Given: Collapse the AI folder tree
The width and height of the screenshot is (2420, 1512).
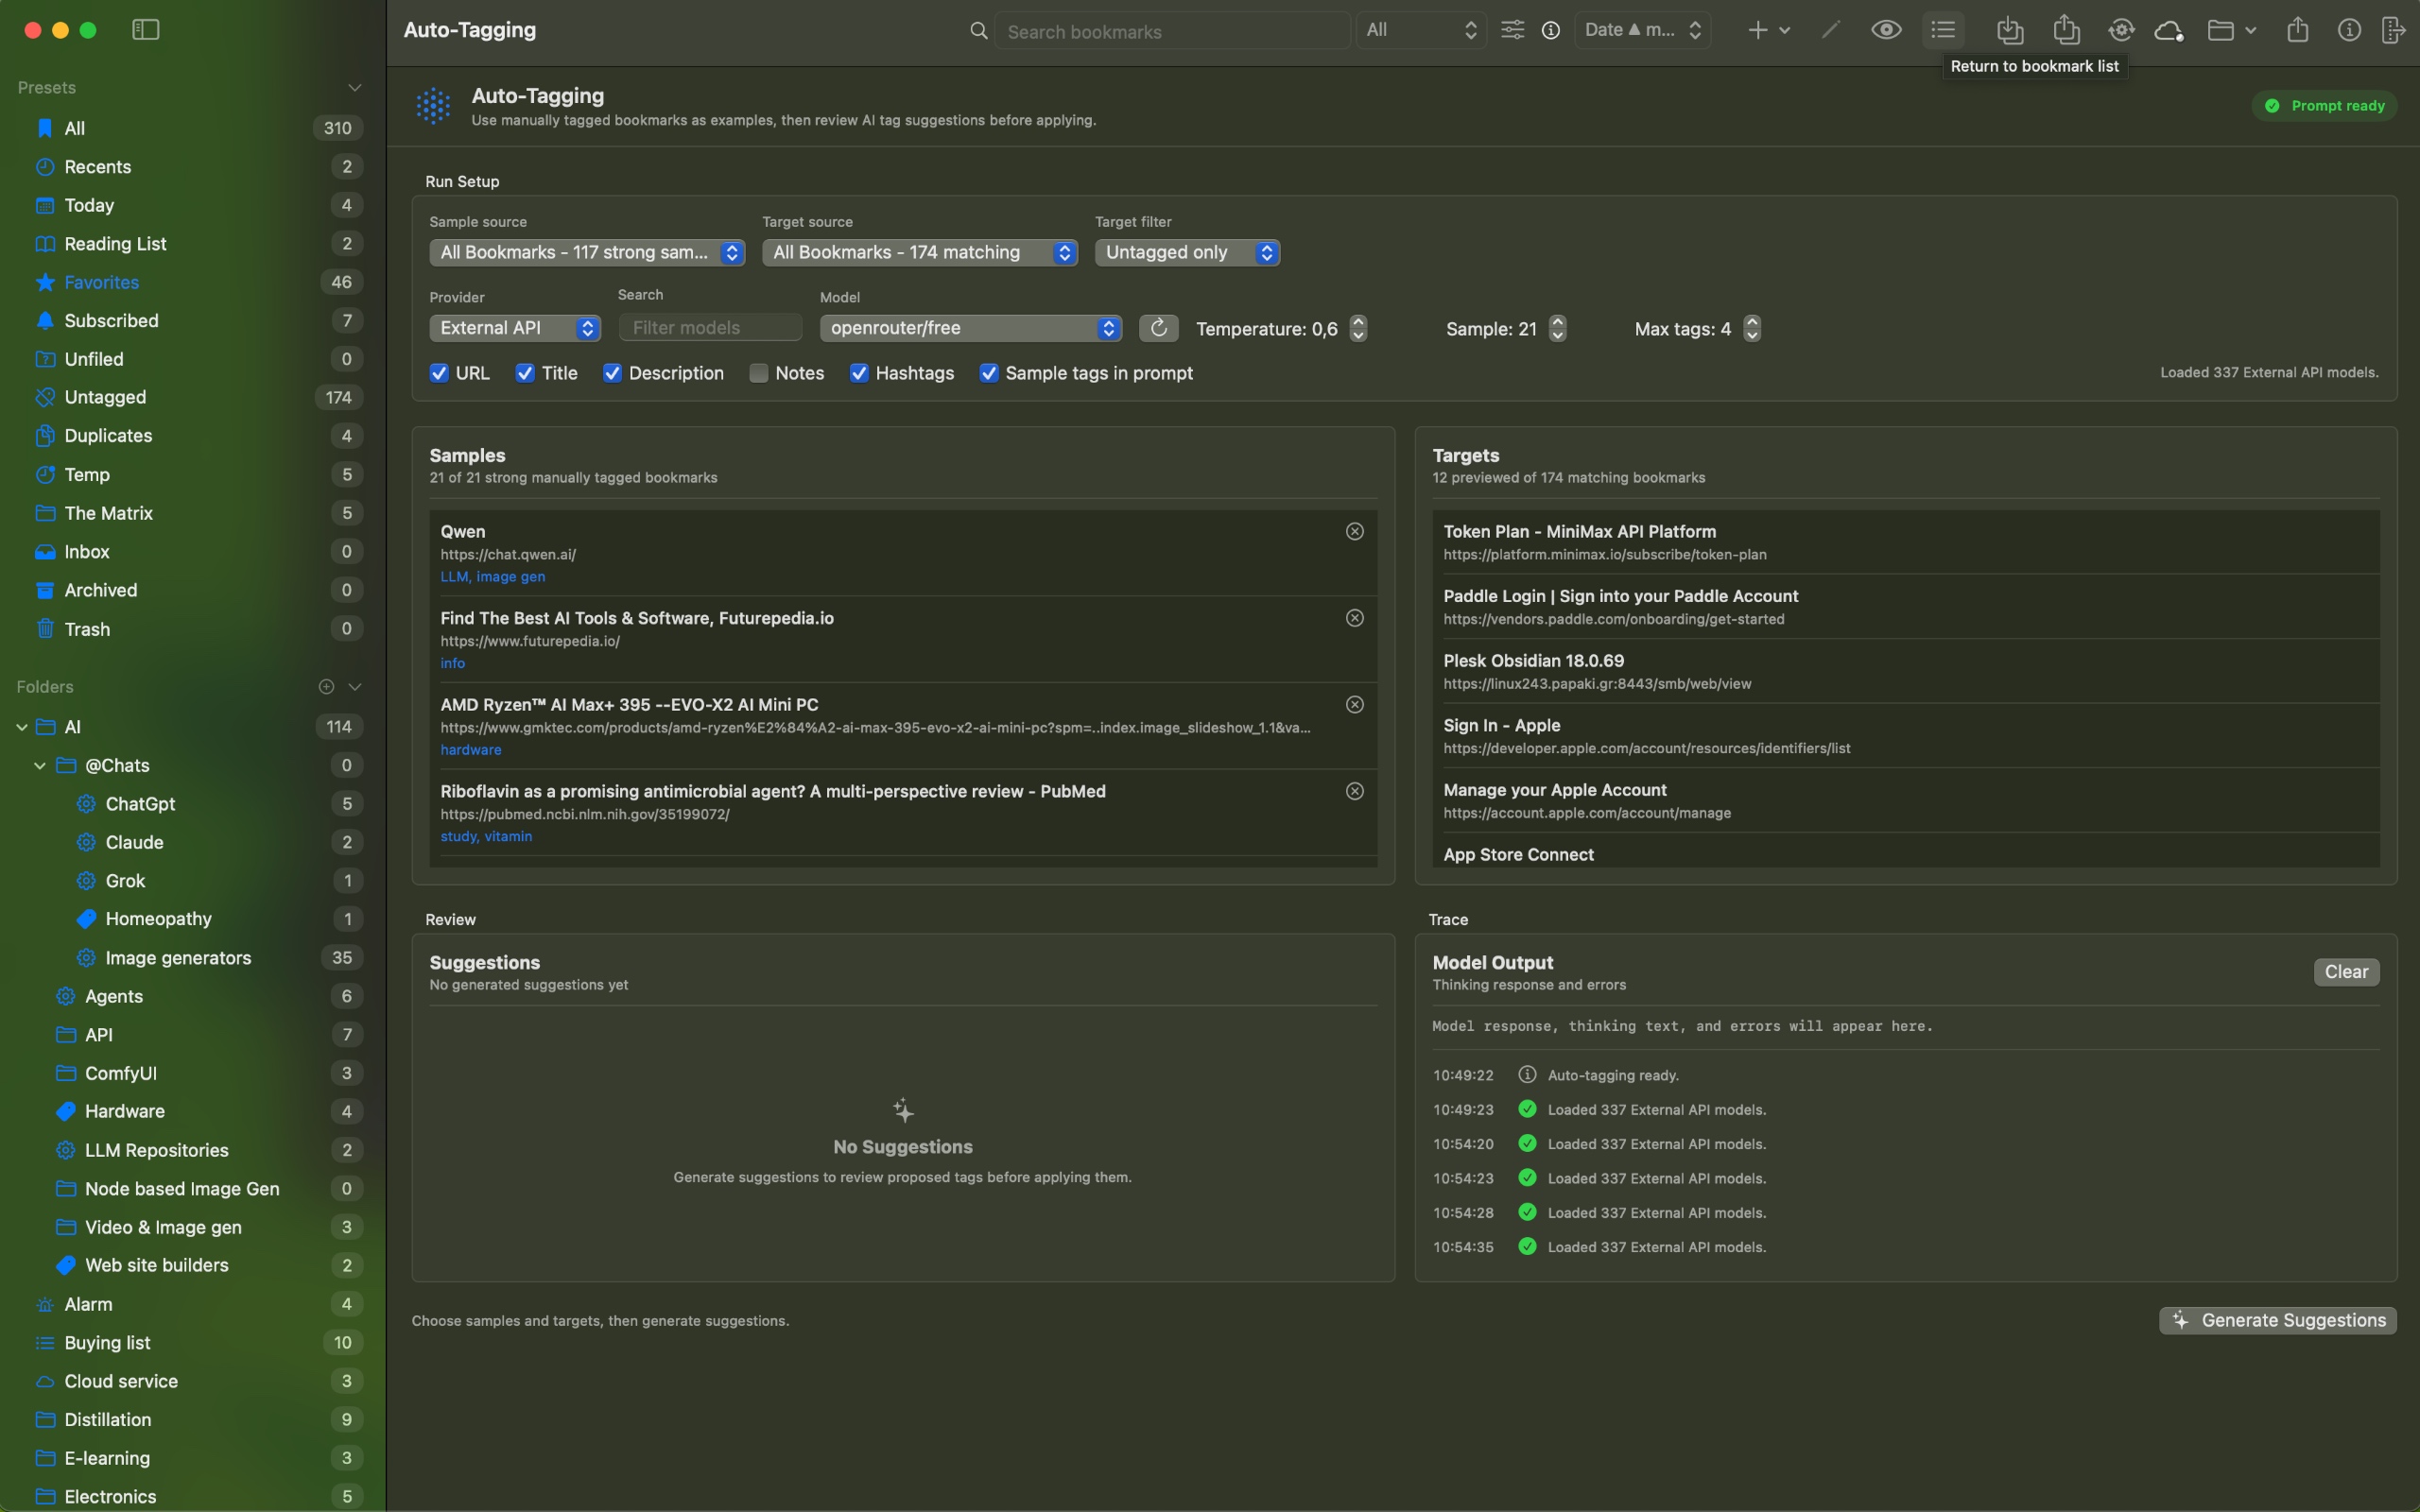Looking at the screenshot, I should click(x=22, y=727).
